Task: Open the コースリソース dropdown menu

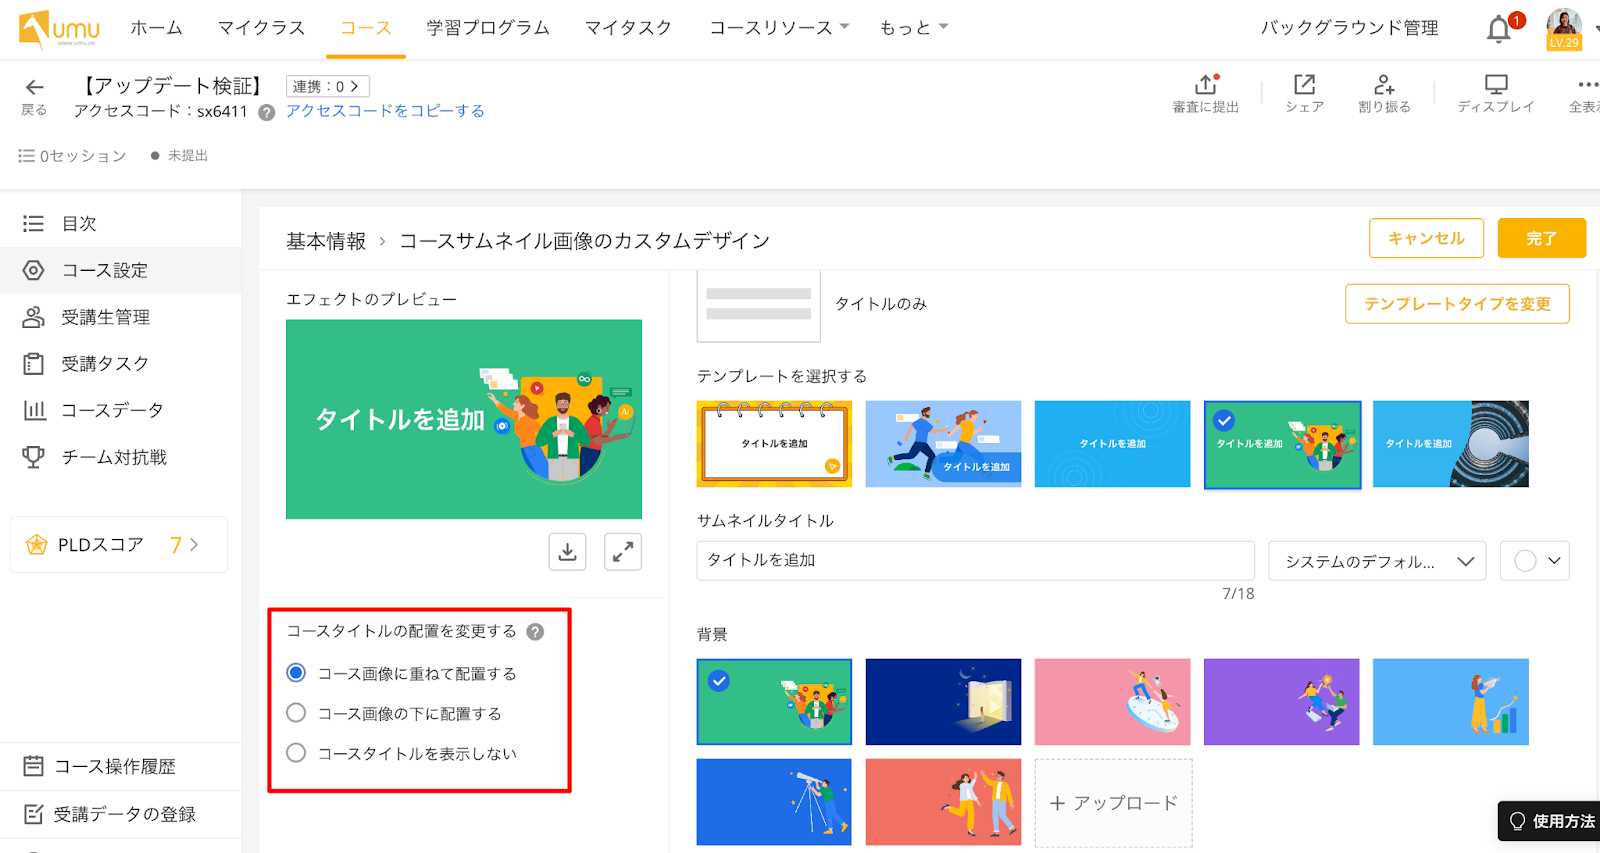Action: (779, 28)
